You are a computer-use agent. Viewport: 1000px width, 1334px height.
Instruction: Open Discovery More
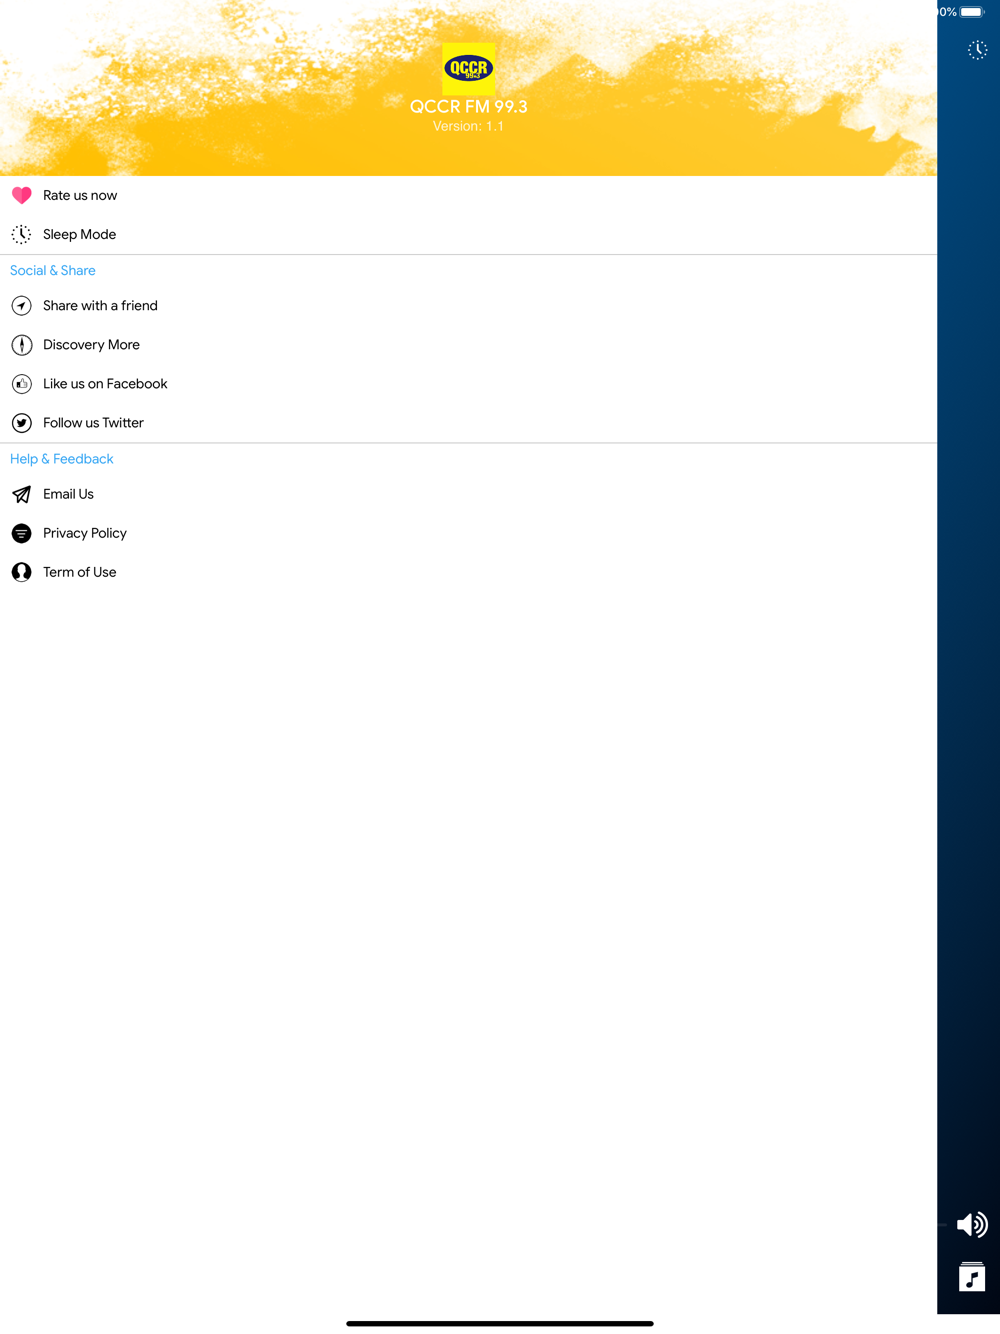pyautogui.click(x=468, y=344)
